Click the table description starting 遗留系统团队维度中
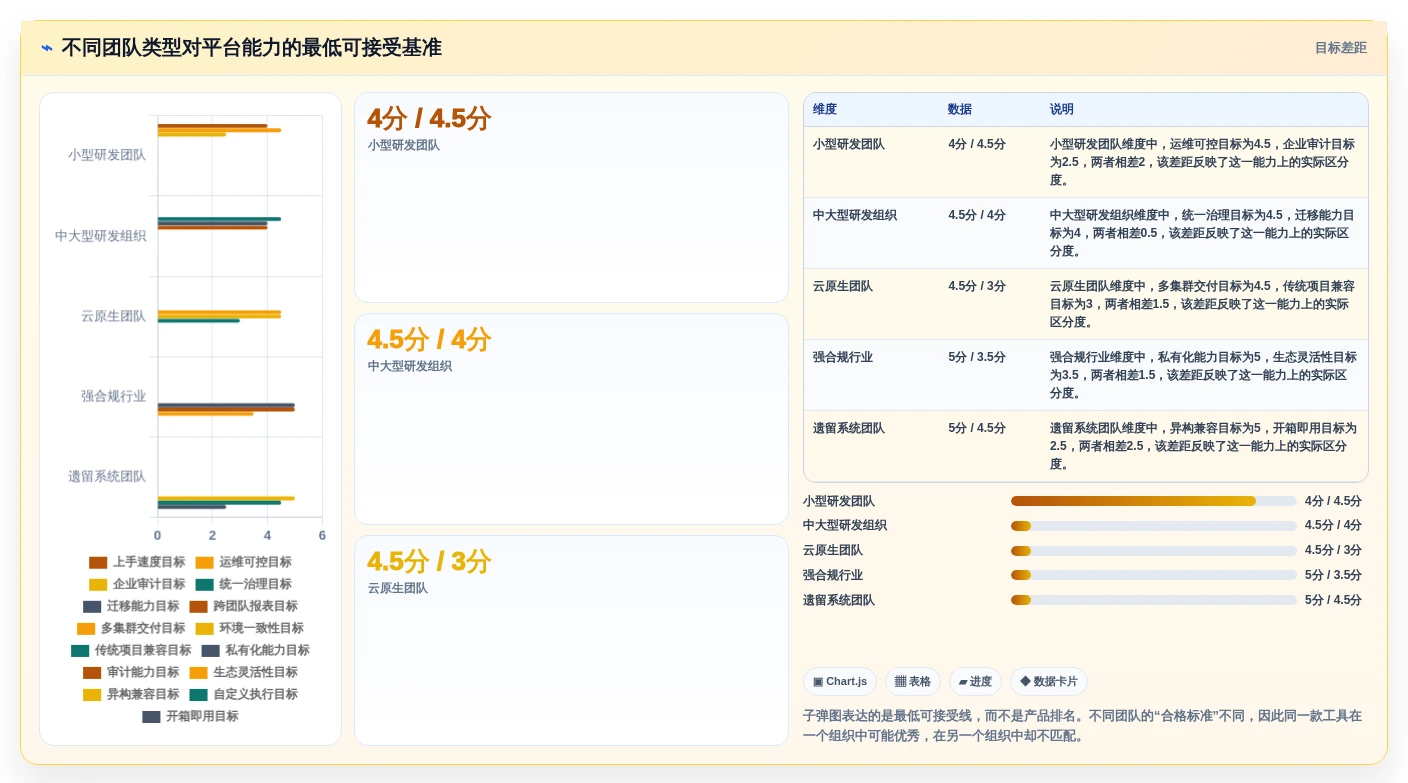 1203,446
